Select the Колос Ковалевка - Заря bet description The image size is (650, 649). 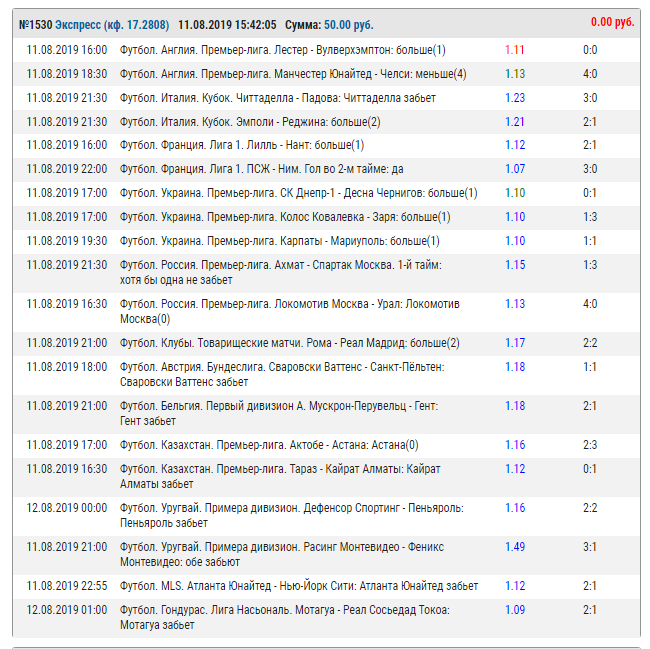click(x=285, y=218)
